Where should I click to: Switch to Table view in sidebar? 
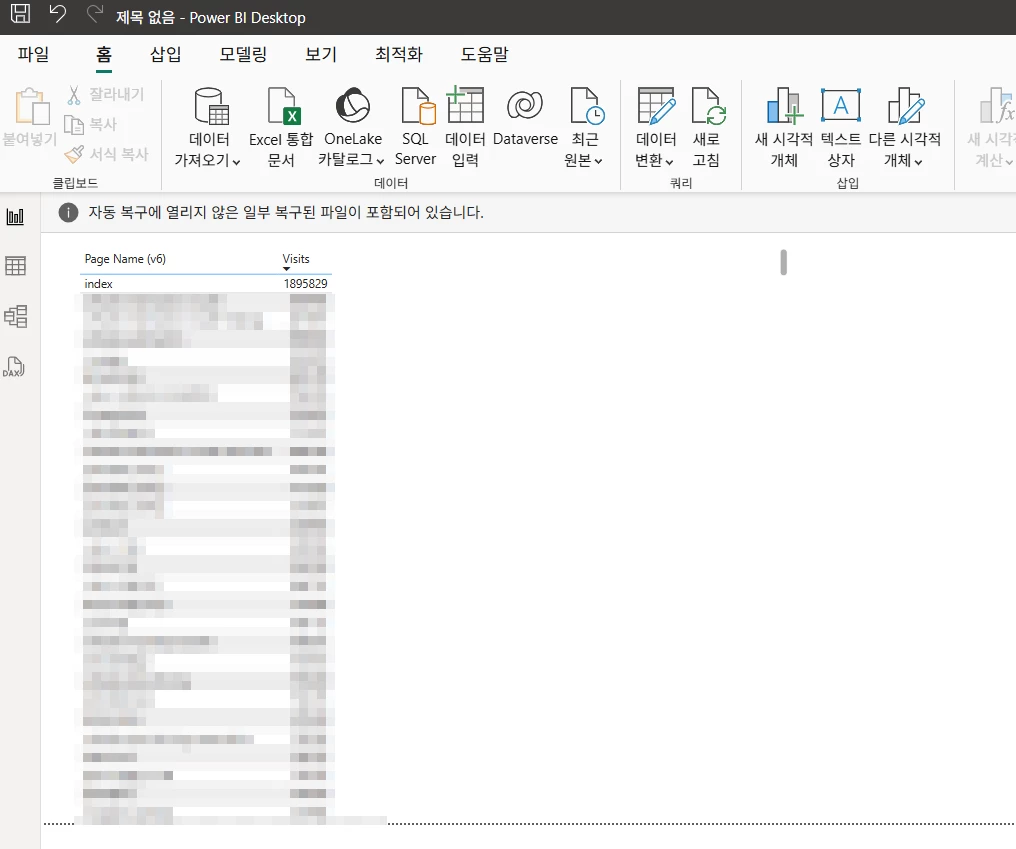pos(16,266)
